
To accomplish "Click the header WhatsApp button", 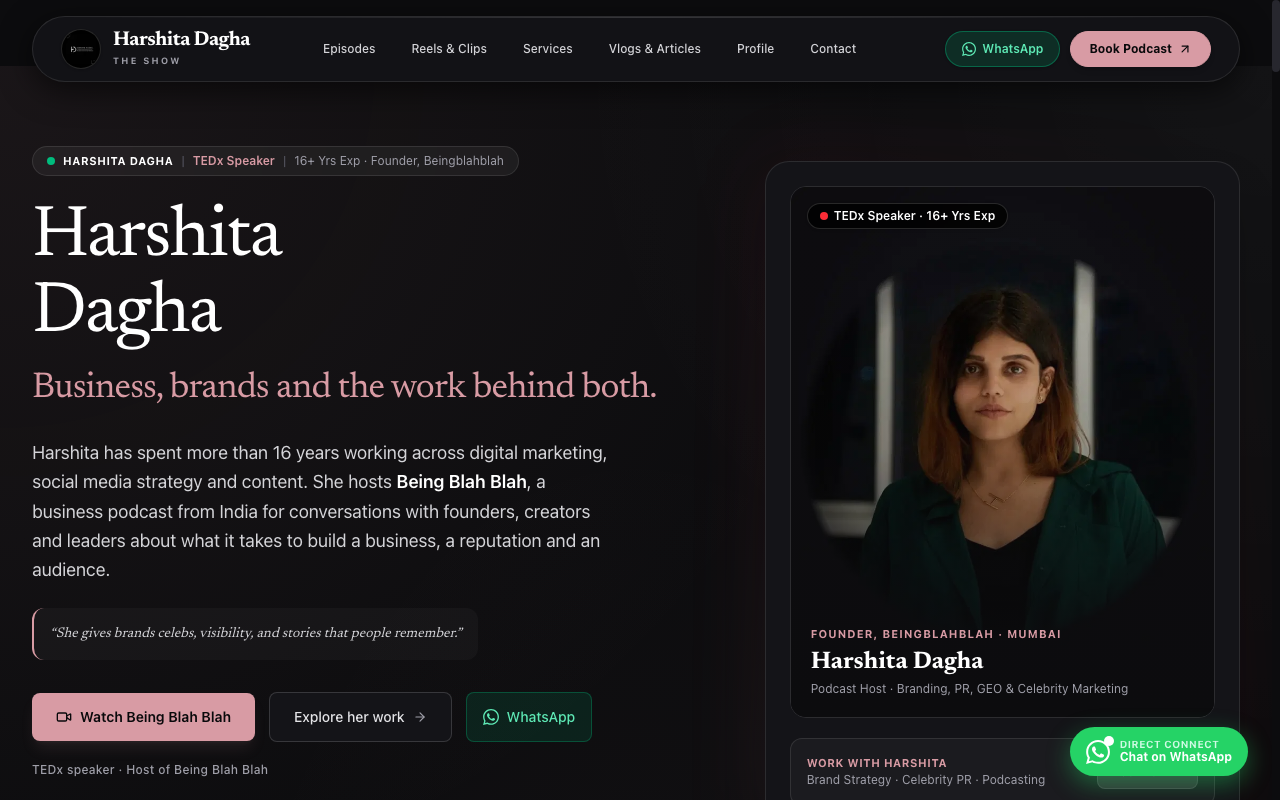I will 1002,49.
